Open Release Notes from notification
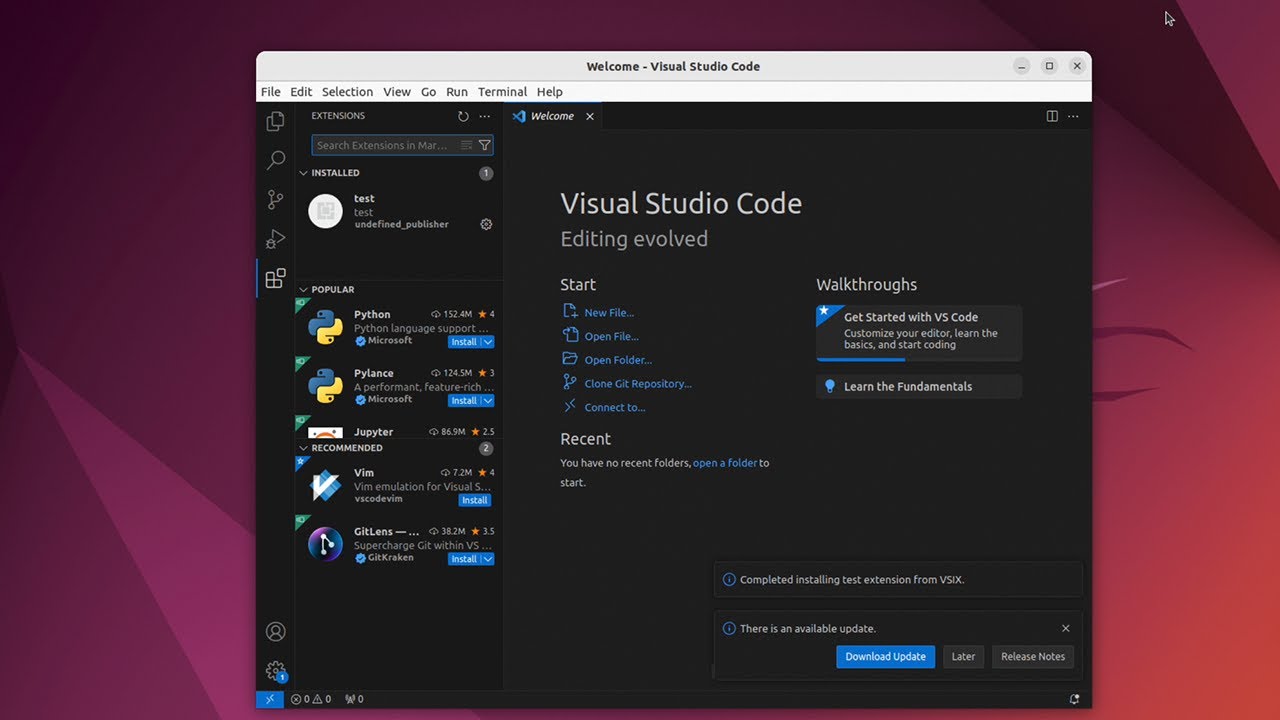1280x720 pixels. (x=1033, y=657)
